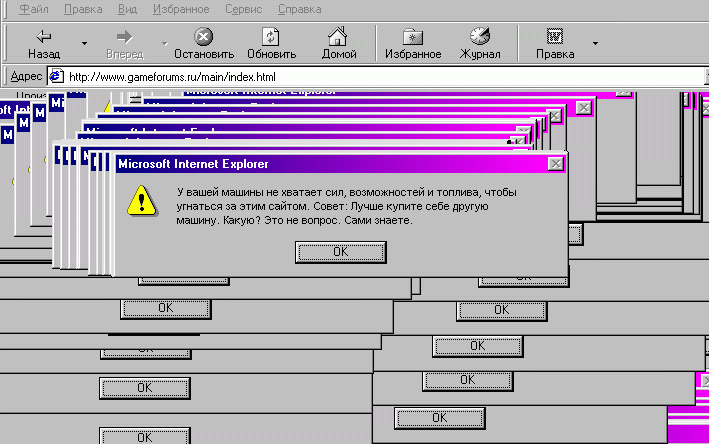Go home using the Домой icon
The image size is (709, 444).
(338, 37)
